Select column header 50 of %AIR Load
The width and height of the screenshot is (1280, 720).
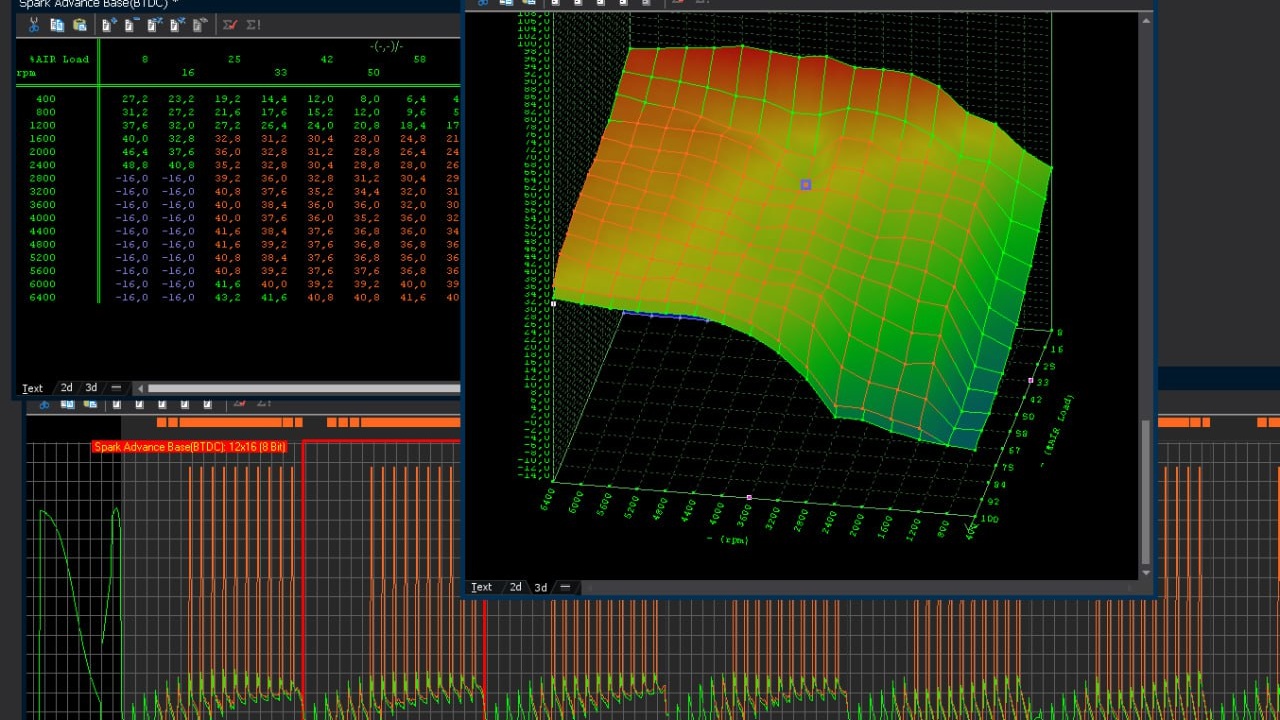point(373,72)
